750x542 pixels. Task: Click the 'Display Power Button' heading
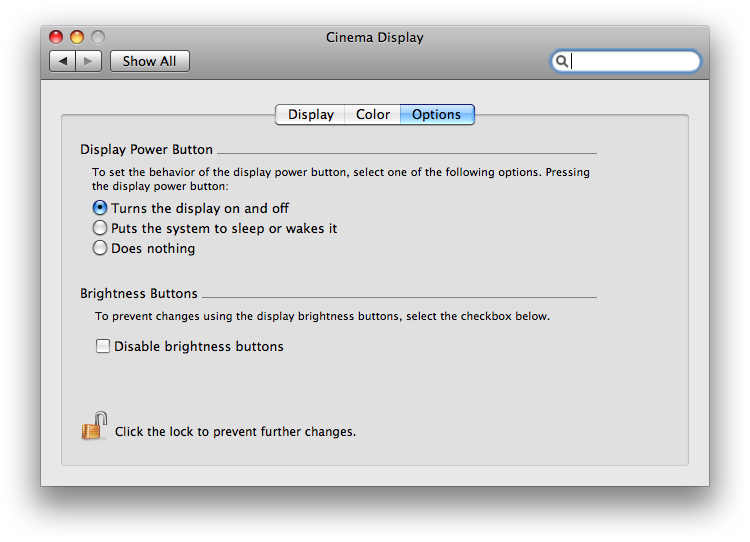(146, 150)
